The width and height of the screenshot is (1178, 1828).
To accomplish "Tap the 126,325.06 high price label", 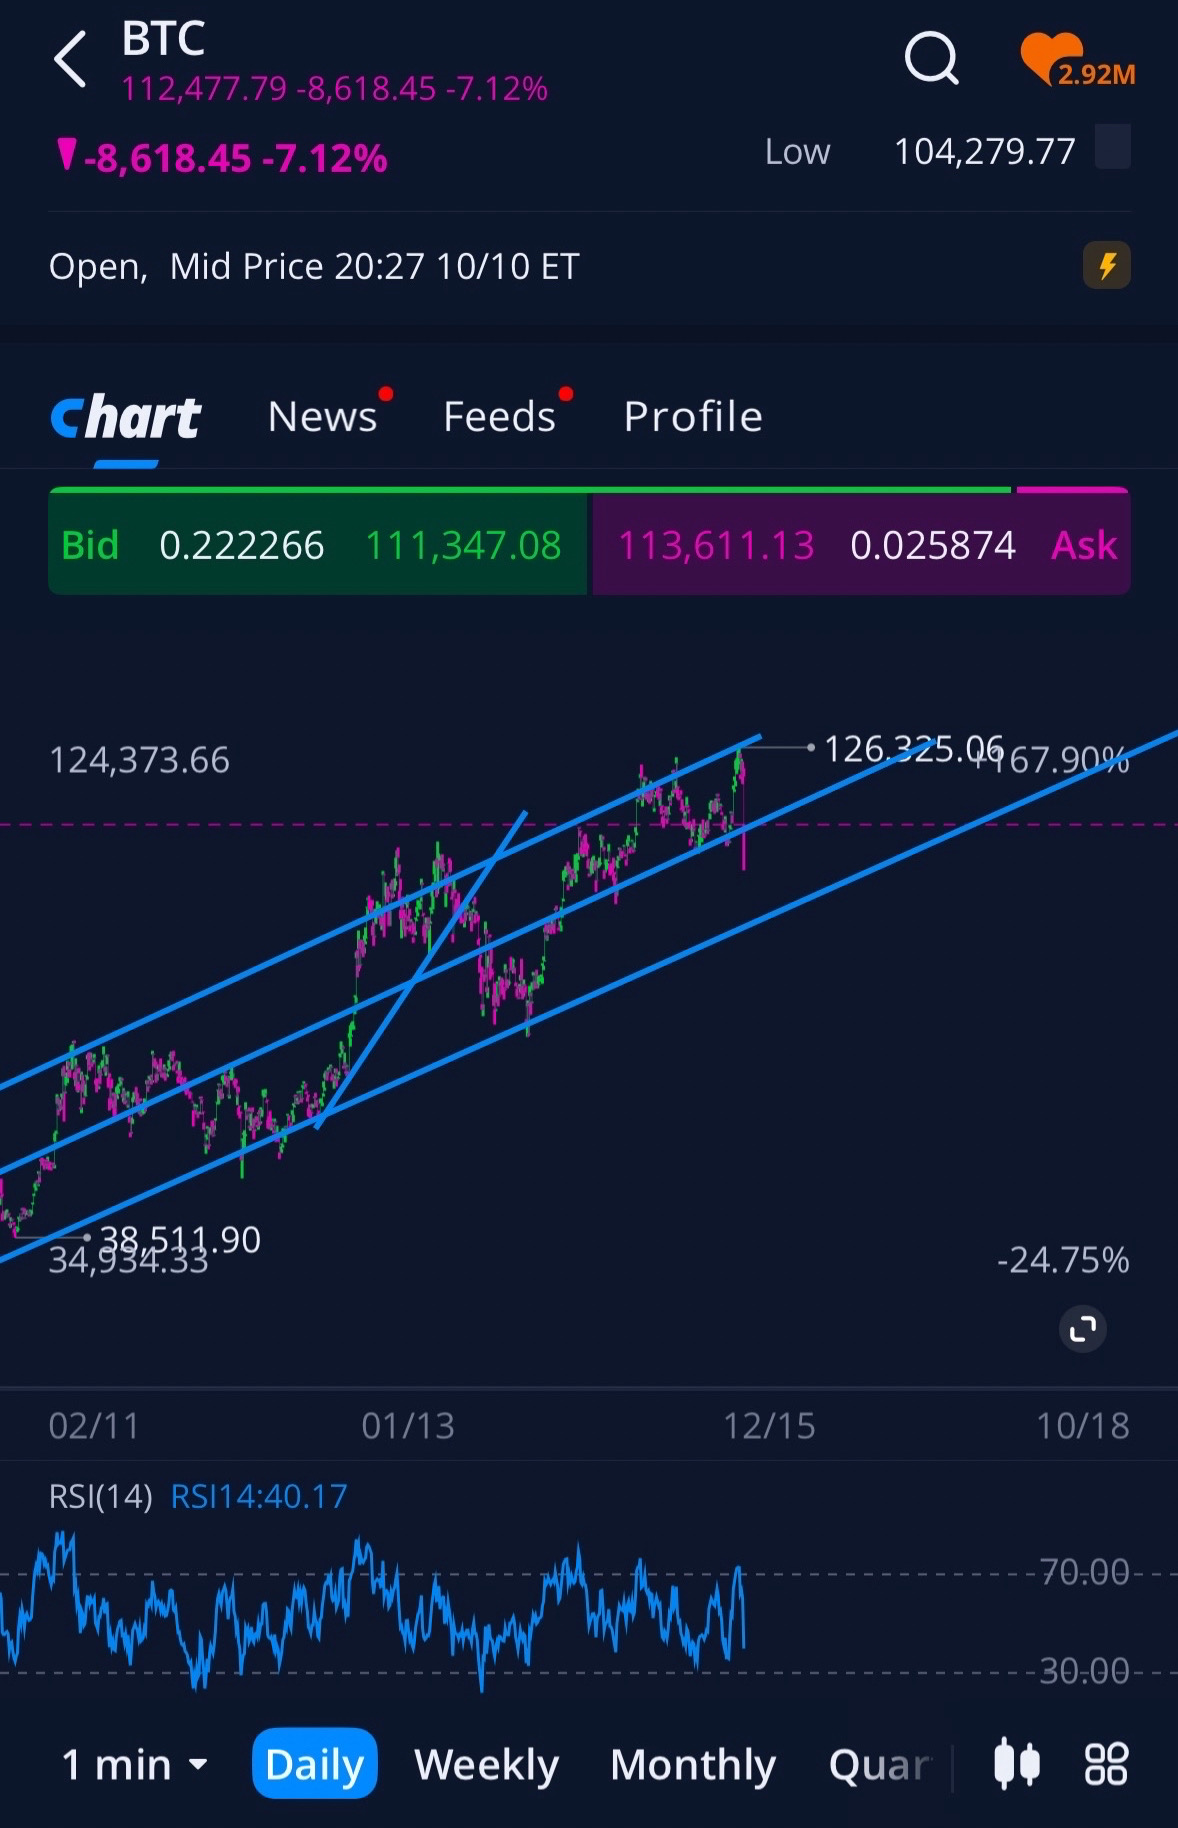I will pos(913,749).
